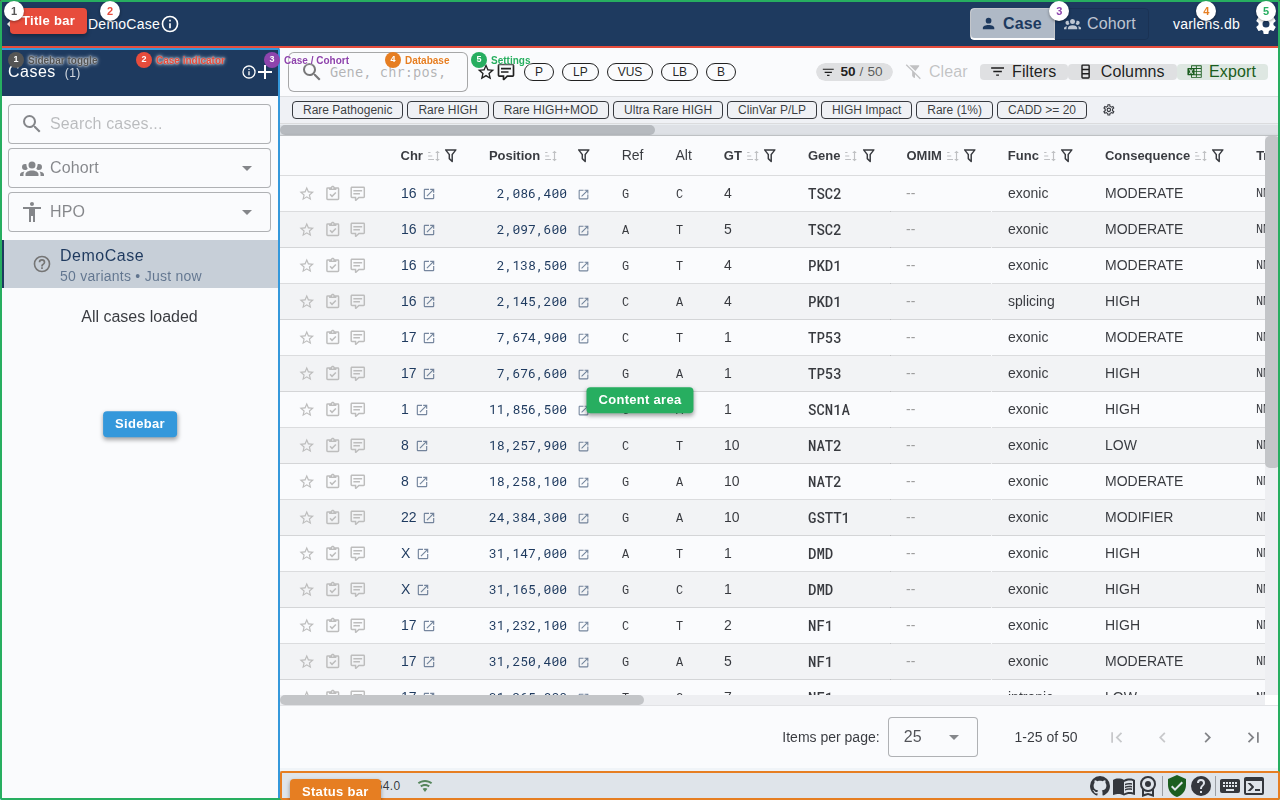1280x800 pixels.
Task: Open the Columns button
Action: [x=1122, y=72]
